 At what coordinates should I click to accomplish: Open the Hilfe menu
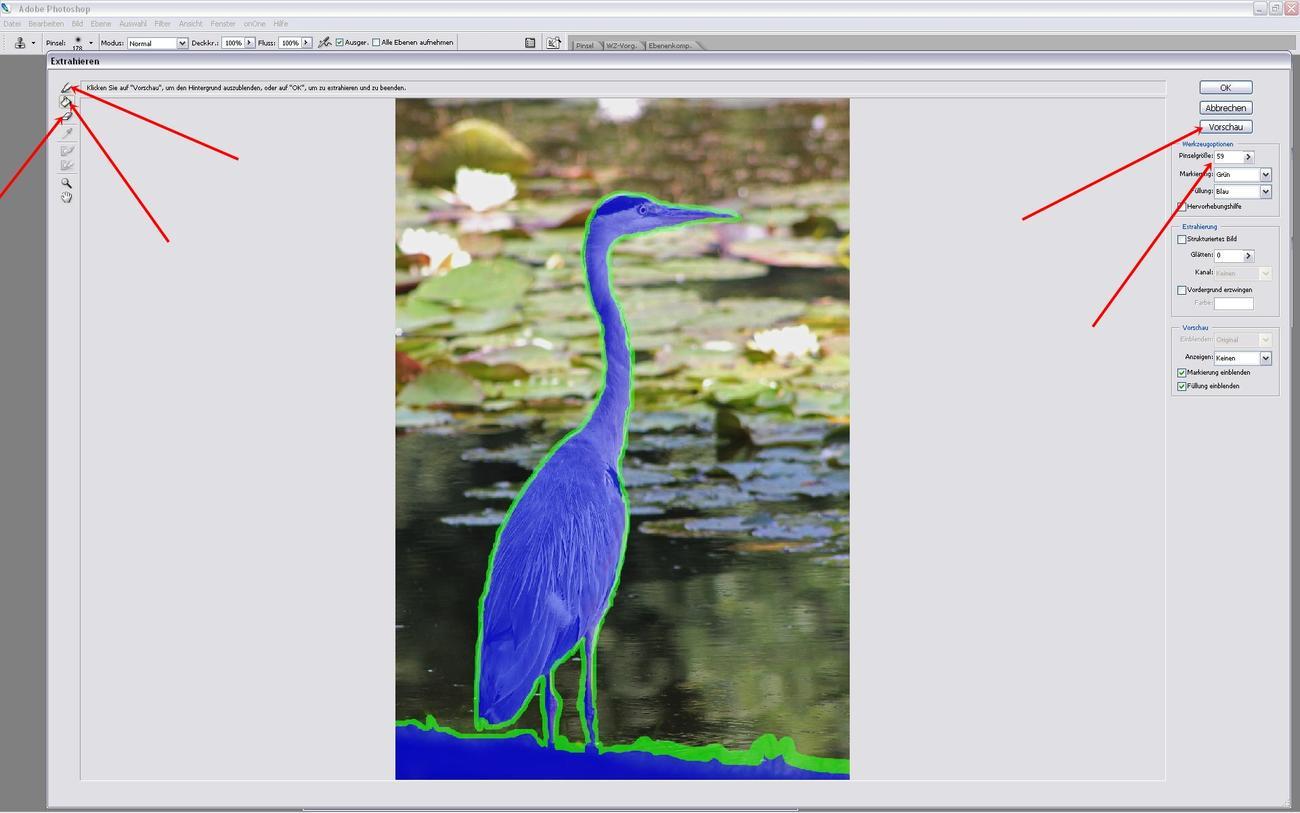pyautogui.click(x=281, y=24)
